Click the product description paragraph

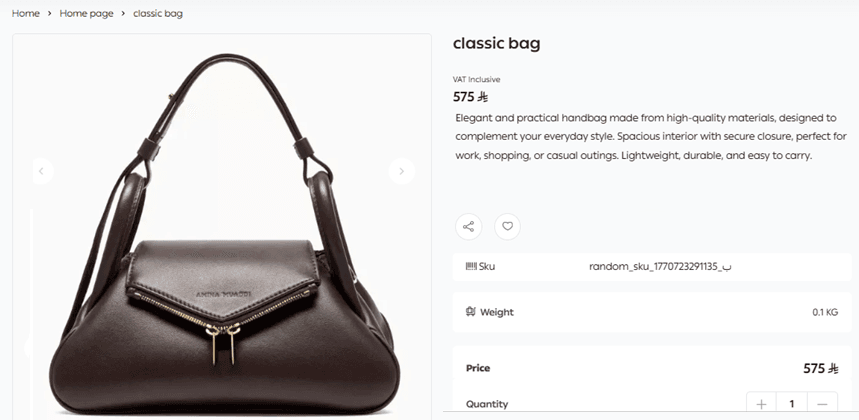(x=650, y=136)
